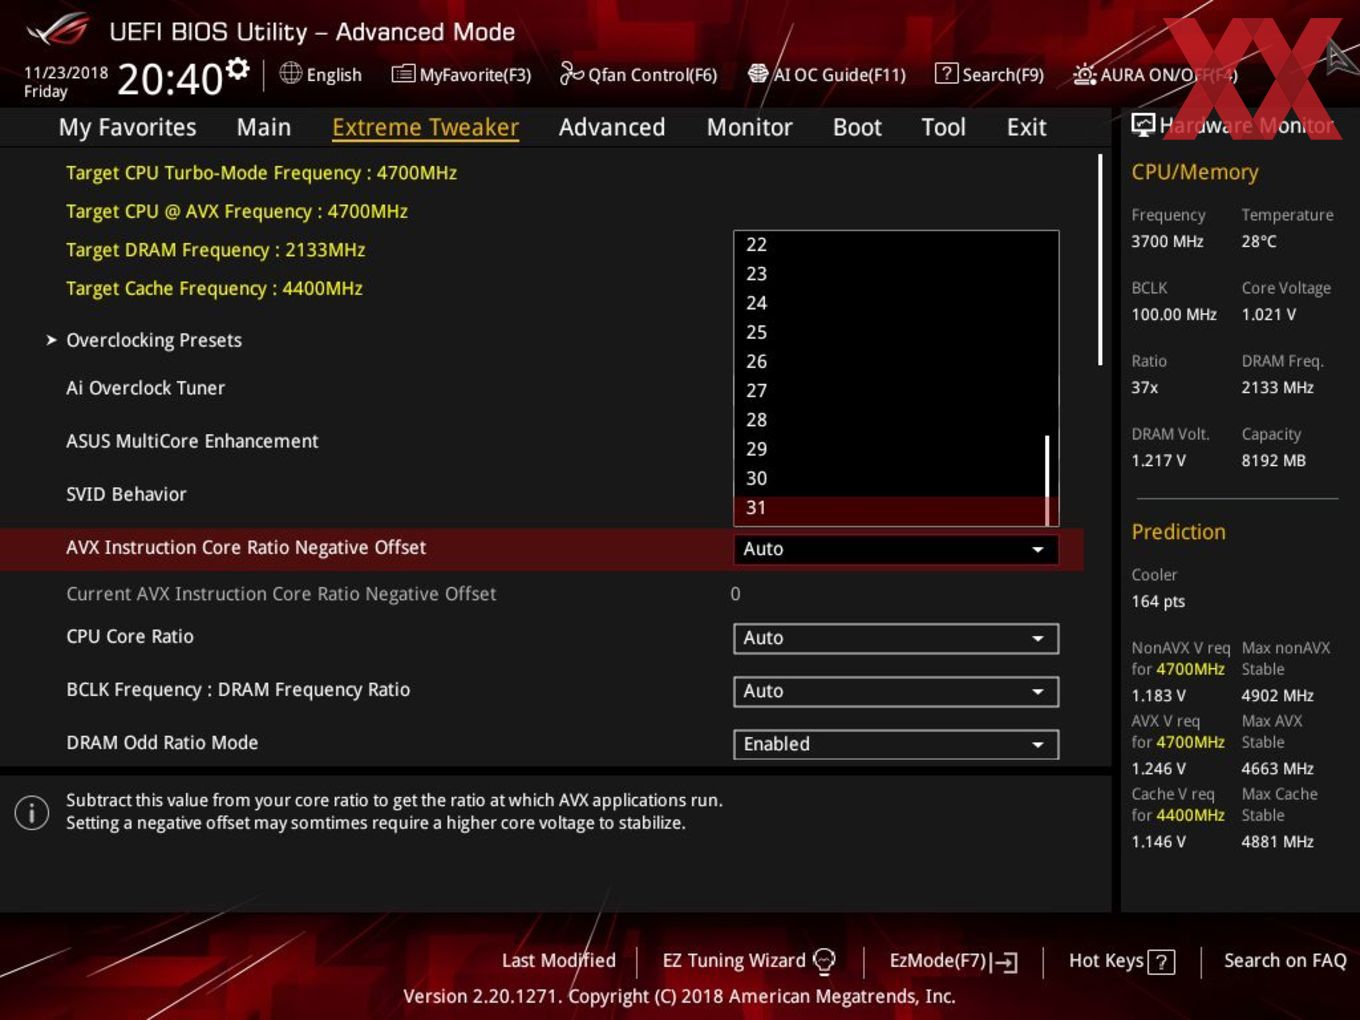The image size is (1360, 1020).
Task: Select SVID Behavior setting
Action: (126, 494)
